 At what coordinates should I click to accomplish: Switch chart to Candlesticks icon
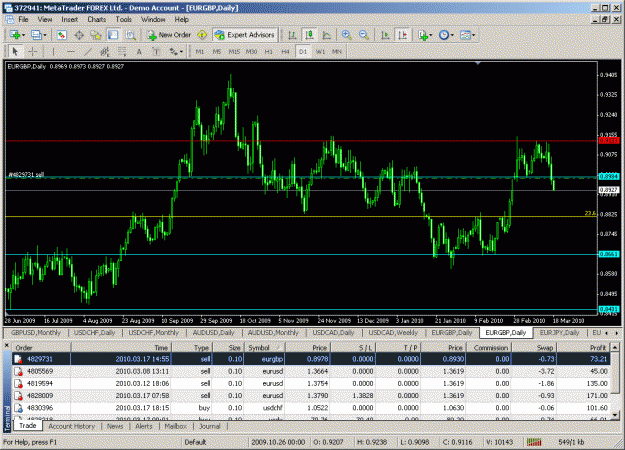point(309,35)
